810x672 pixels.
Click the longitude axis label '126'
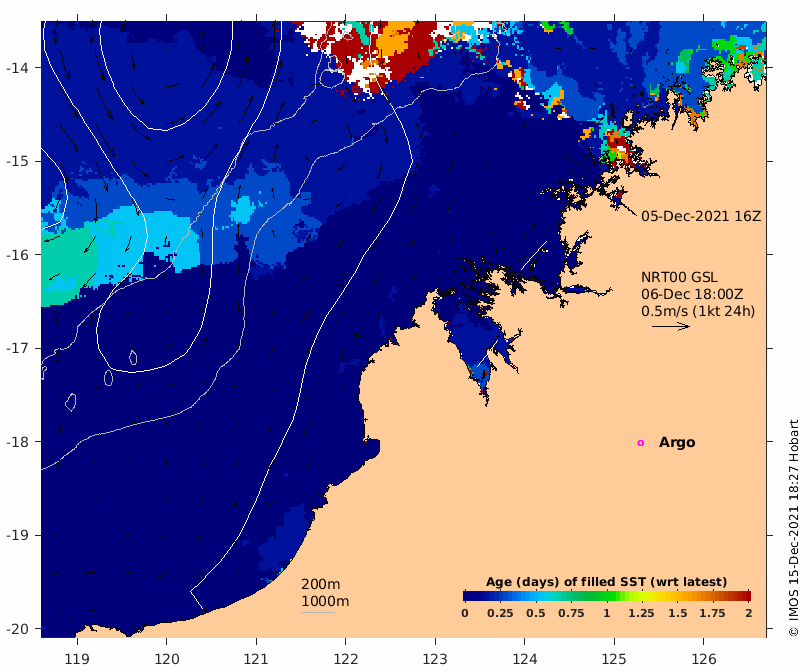[704, 659]
